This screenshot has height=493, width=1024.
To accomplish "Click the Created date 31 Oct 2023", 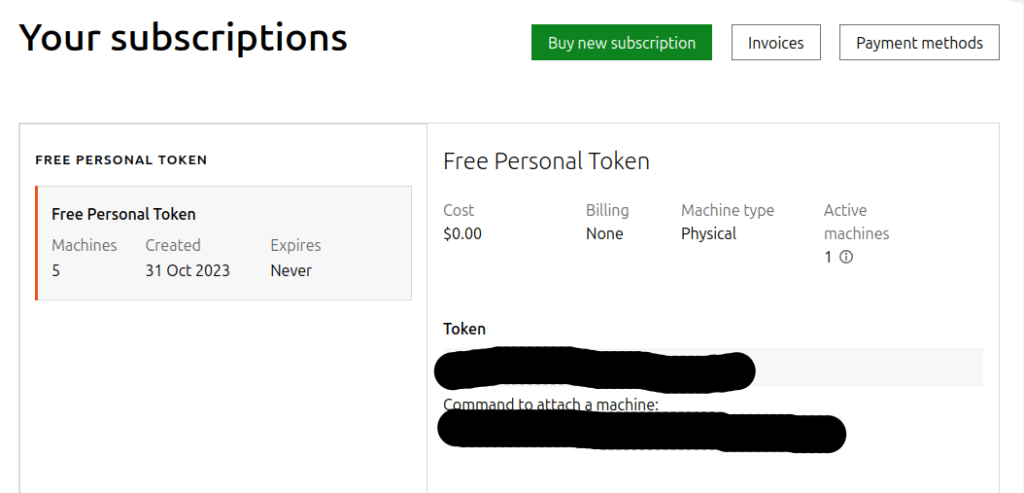I will (x=187, y=270).
